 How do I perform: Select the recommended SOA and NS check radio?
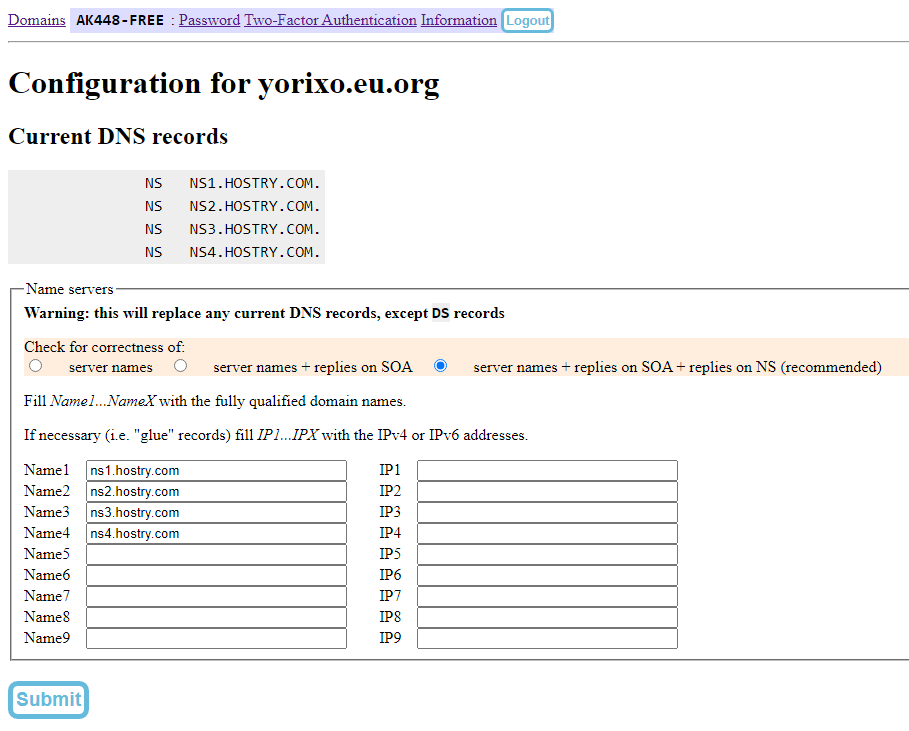click(x=440, y=366)
